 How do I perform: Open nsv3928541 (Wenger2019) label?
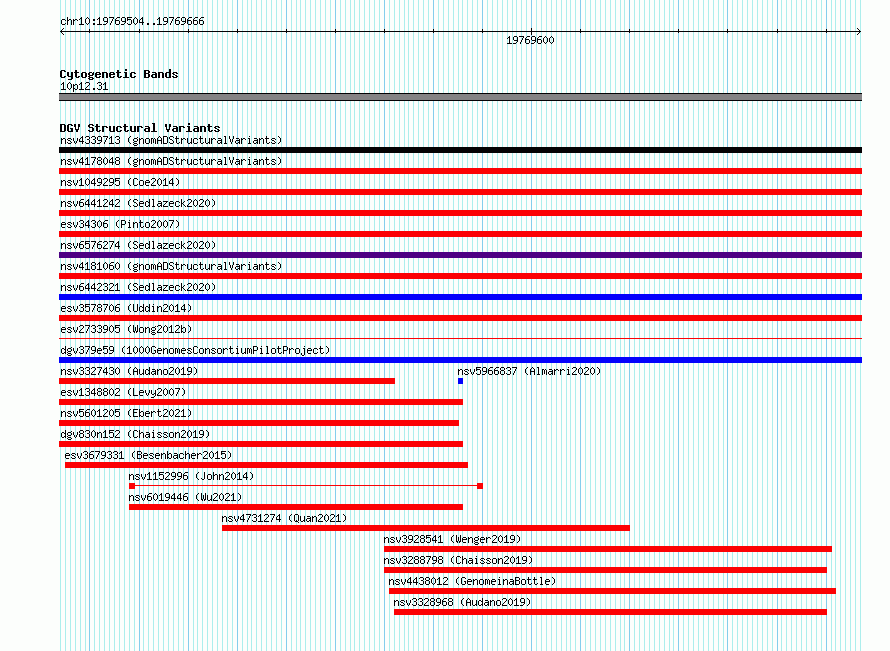452,539
